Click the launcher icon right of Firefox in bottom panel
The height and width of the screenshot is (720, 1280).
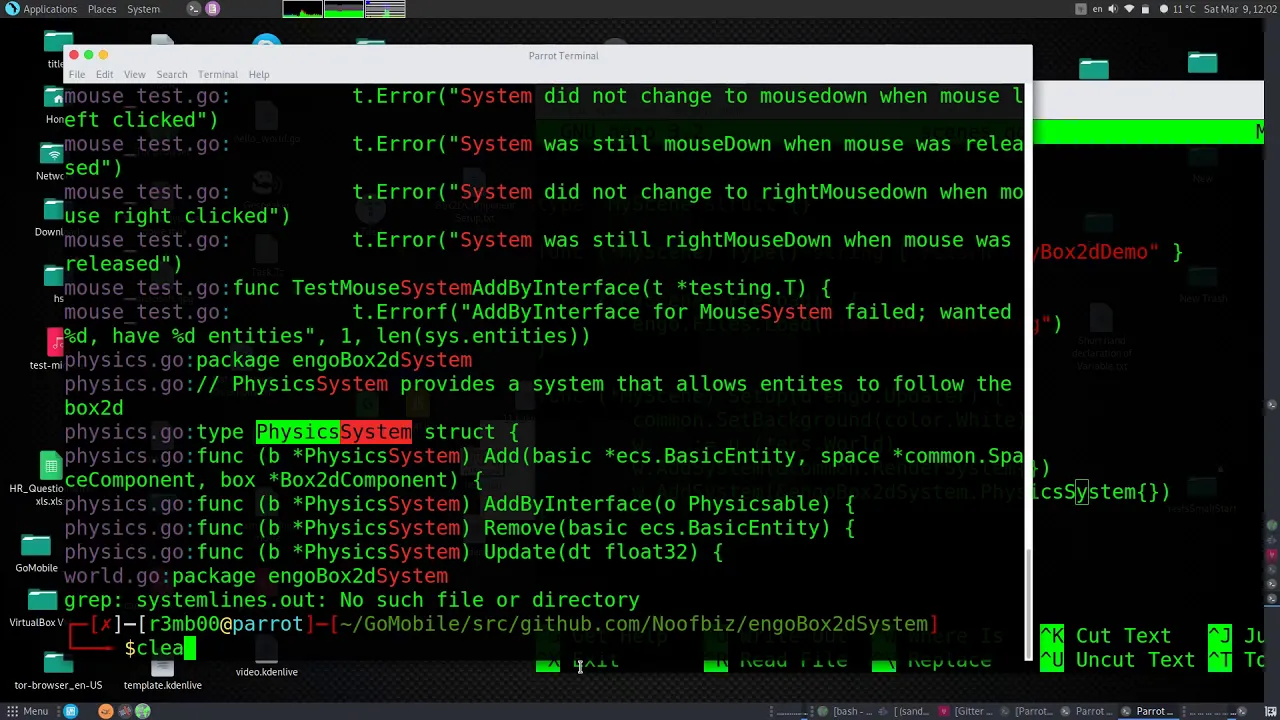124,711
